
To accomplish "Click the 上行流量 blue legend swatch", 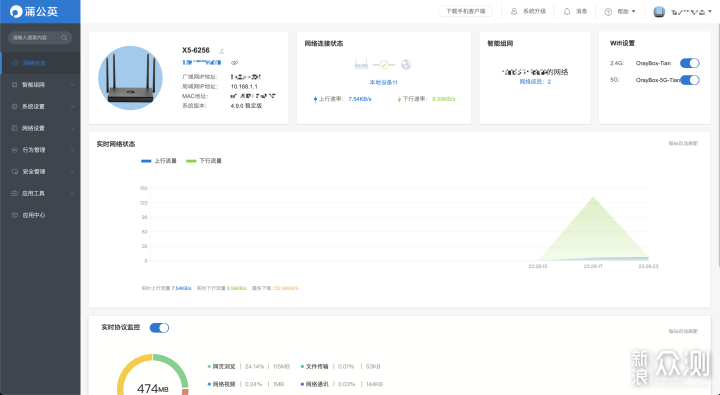I will (x=146, y=161).
